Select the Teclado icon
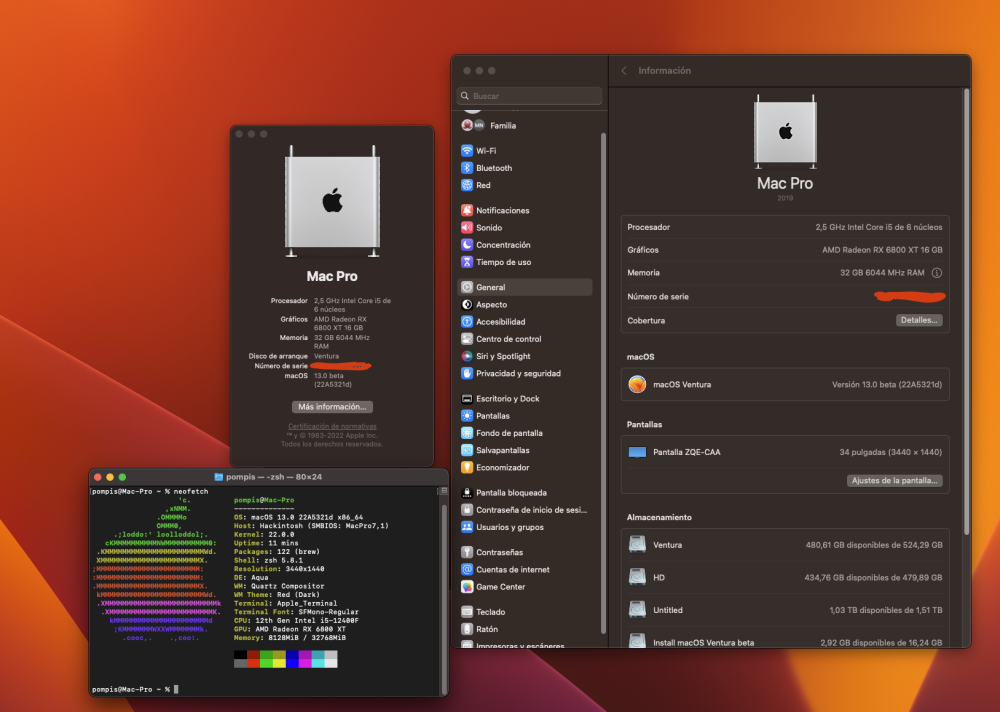This screenshot has height=712, width=1000. pos(467,611)
